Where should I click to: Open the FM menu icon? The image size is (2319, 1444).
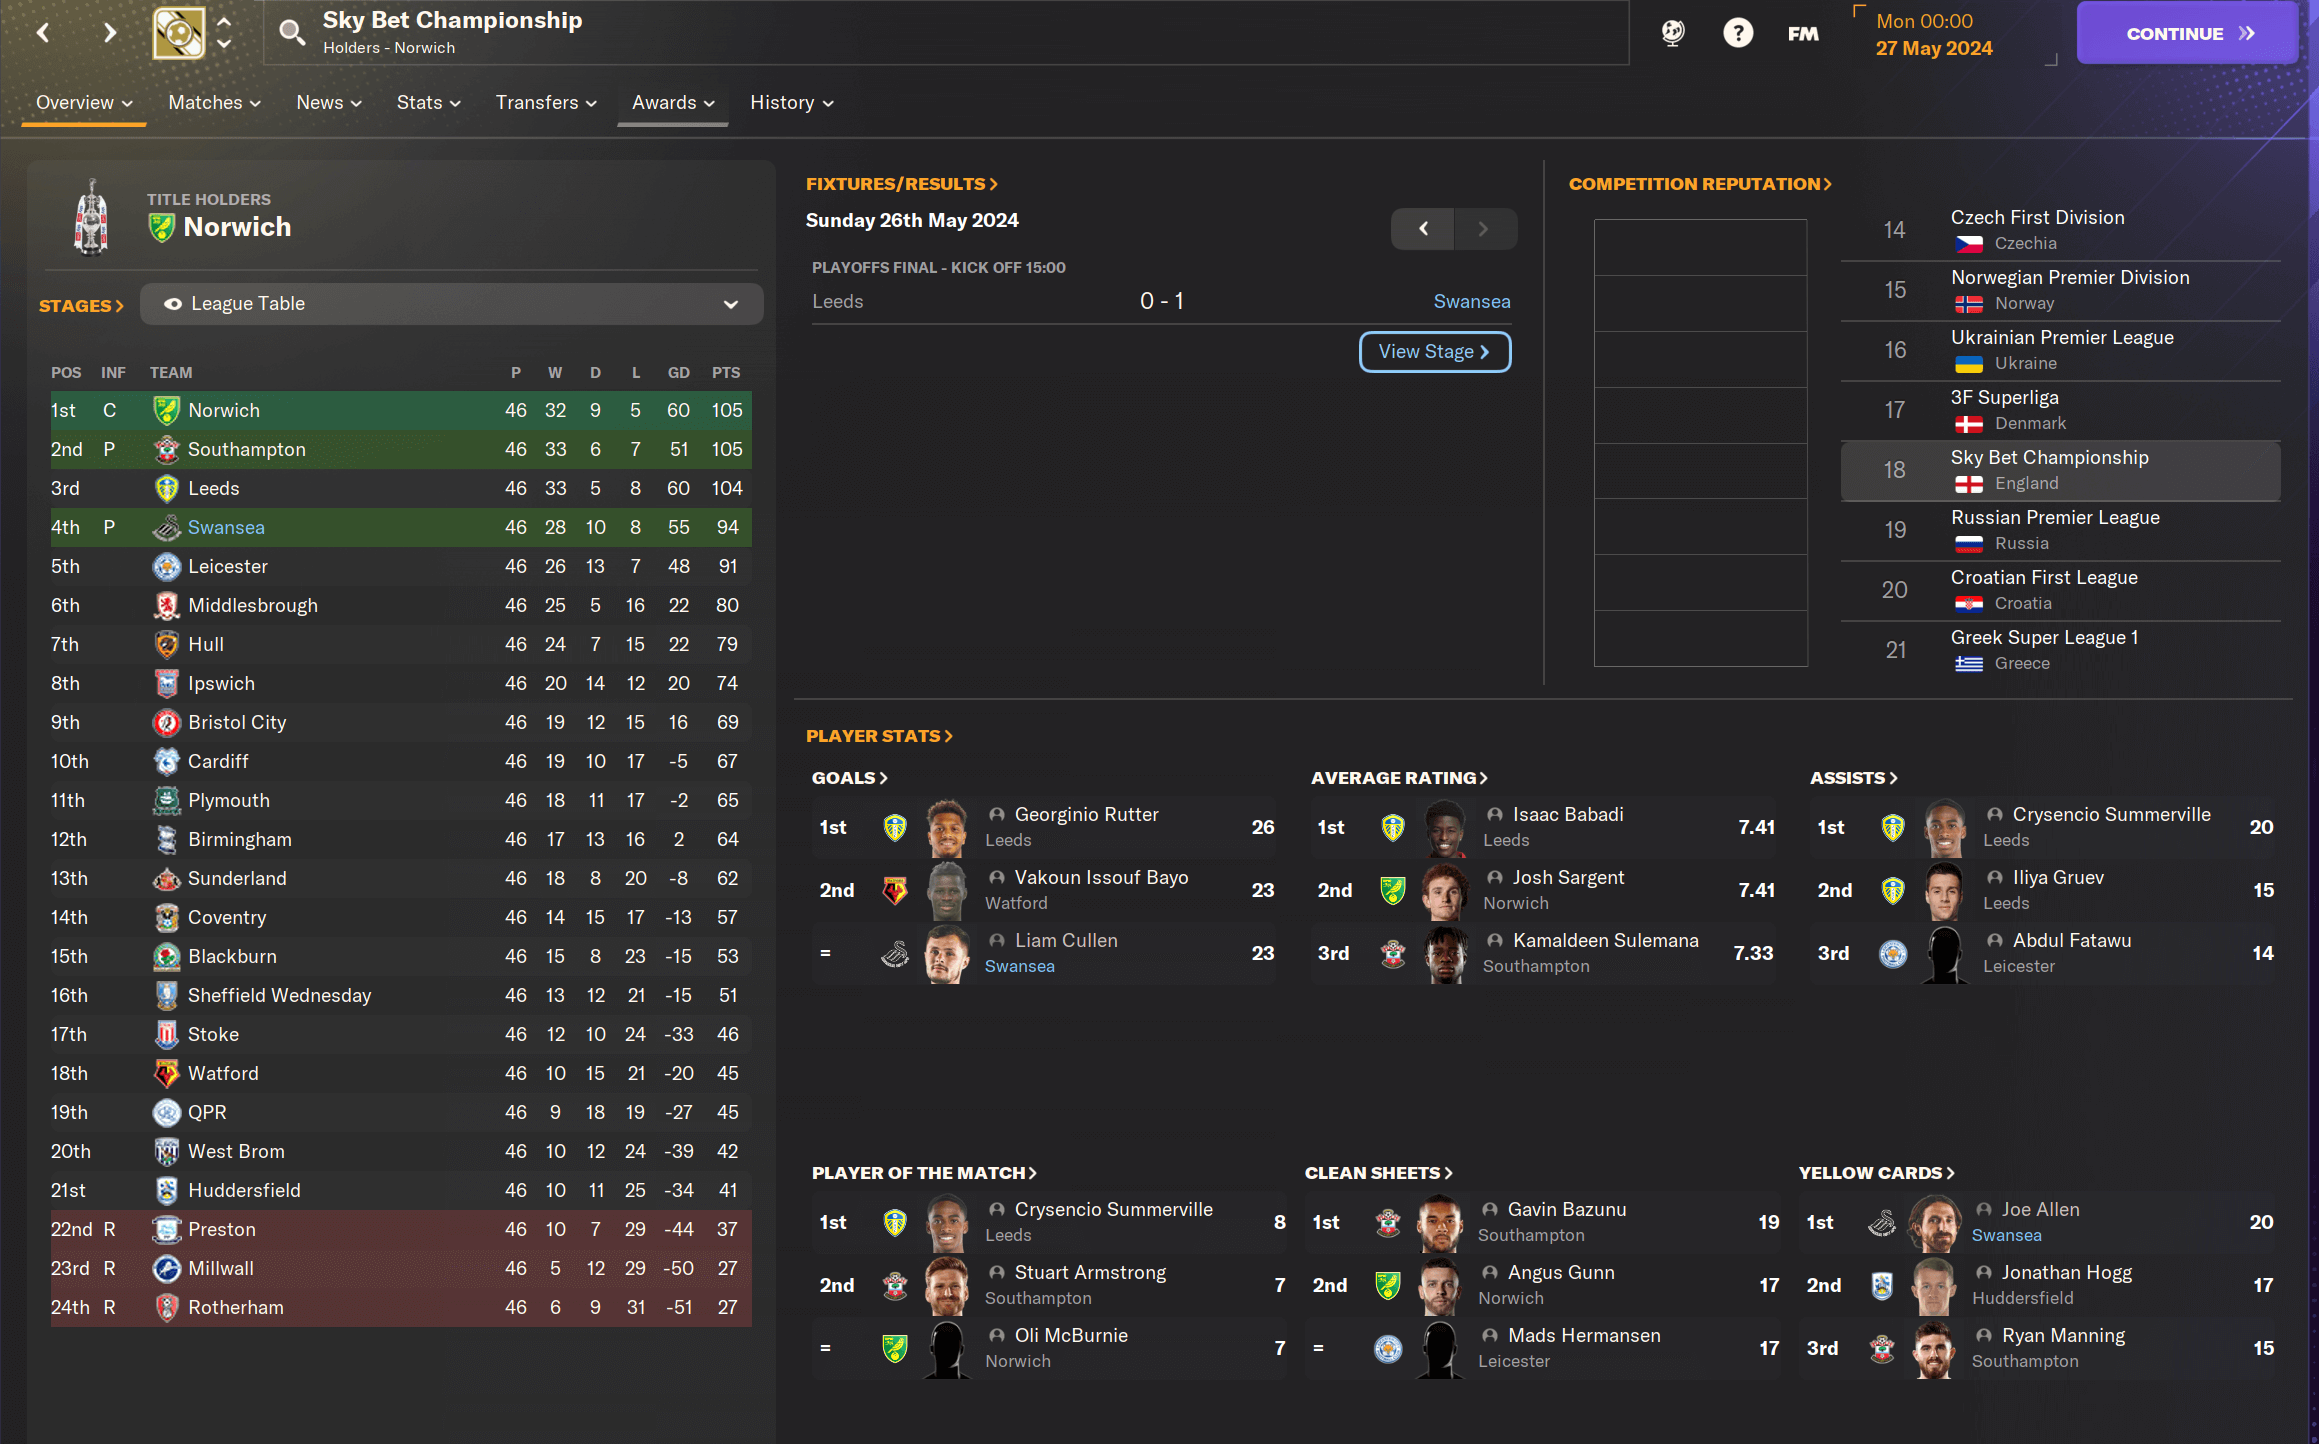1803,34
